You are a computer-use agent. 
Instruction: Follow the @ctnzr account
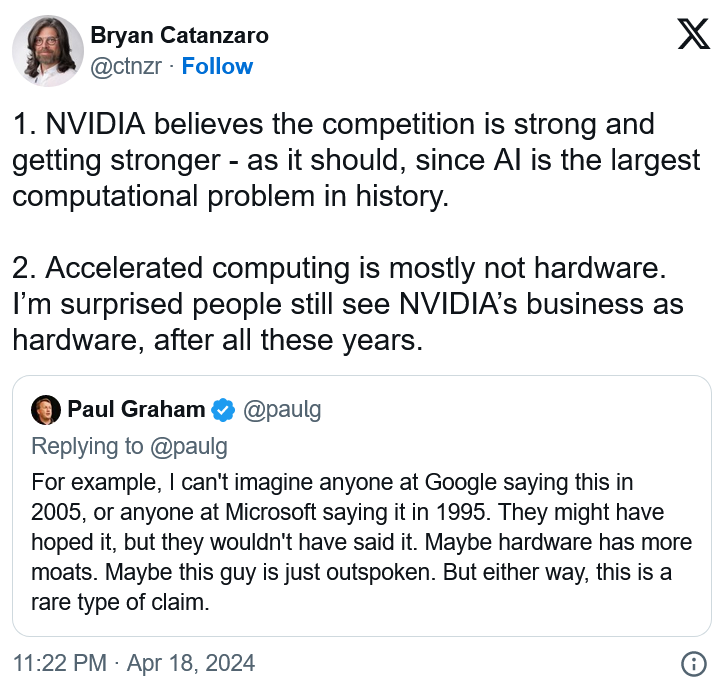click(x=217, y=66)
